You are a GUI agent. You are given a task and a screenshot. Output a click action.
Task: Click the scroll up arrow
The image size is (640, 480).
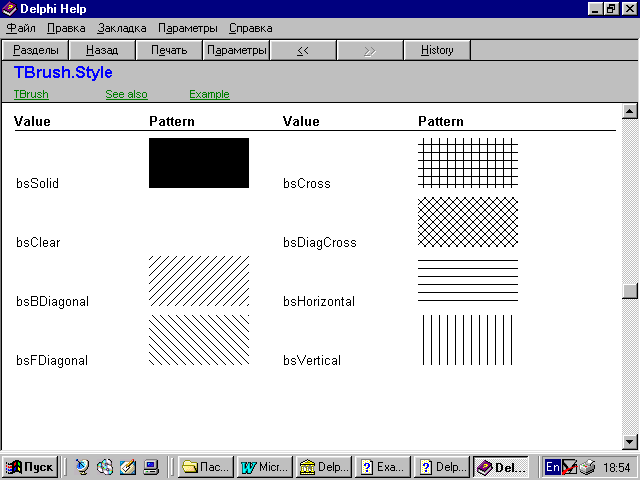click(629, 111)
